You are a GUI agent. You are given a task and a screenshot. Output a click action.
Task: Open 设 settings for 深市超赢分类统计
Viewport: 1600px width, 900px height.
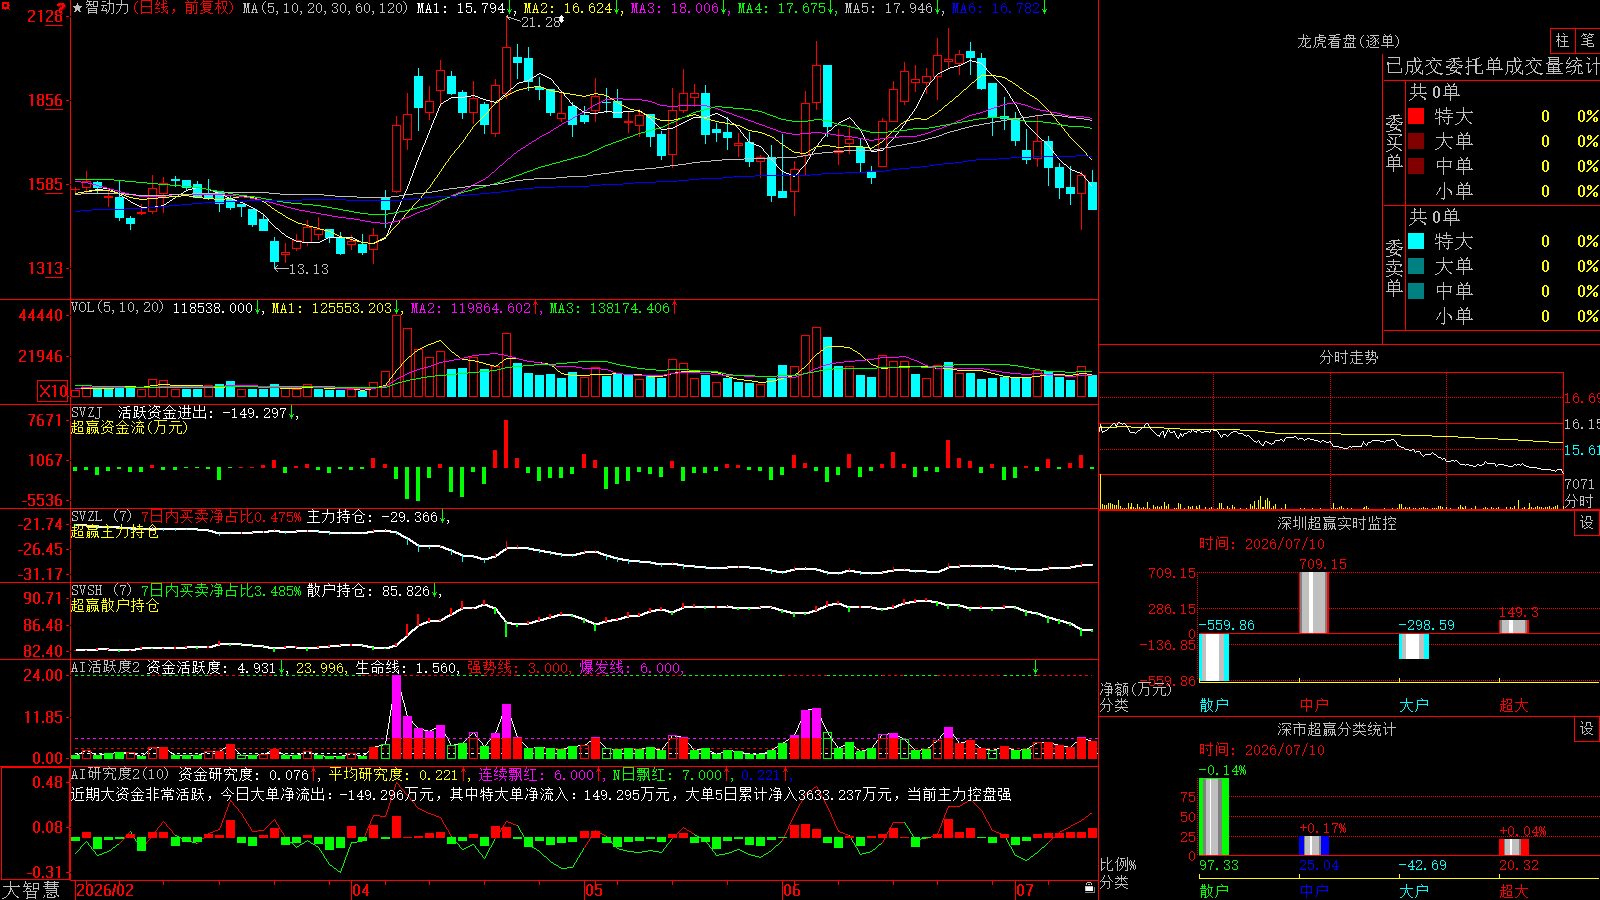[1587, 729]
